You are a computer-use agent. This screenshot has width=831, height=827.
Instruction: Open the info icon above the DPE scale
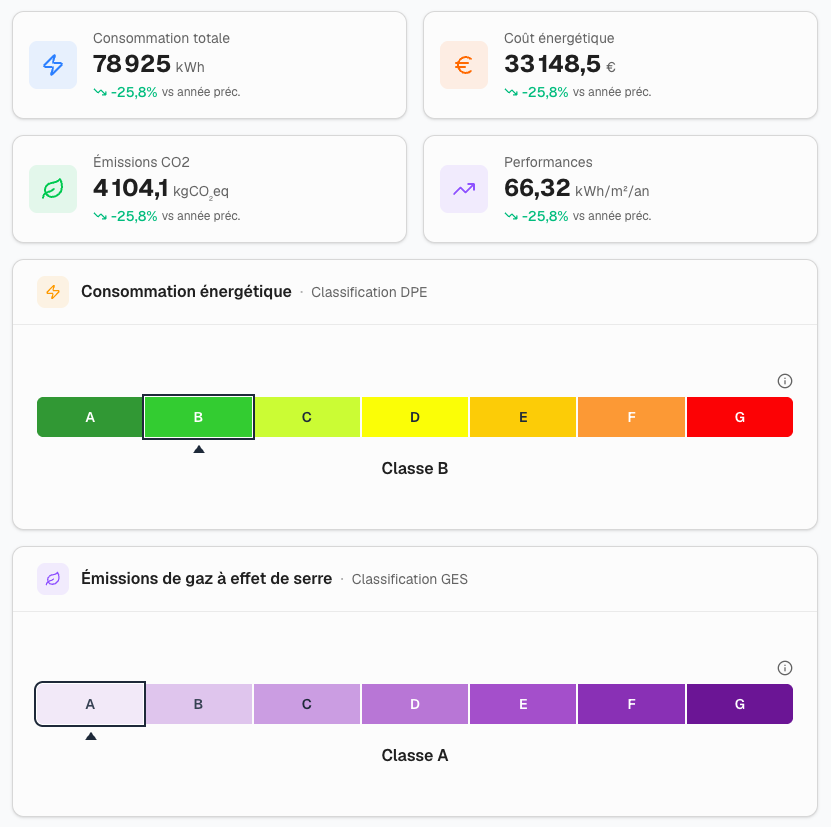pyautogui.click(x=784, y=381)
